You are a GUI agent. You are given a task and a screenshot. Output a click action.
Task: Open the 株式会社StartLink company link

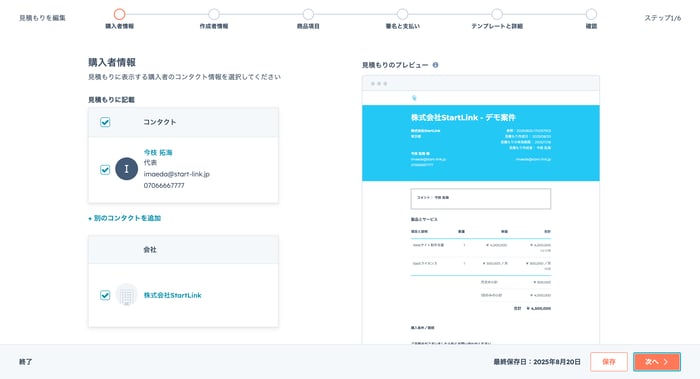coord(172,295)
